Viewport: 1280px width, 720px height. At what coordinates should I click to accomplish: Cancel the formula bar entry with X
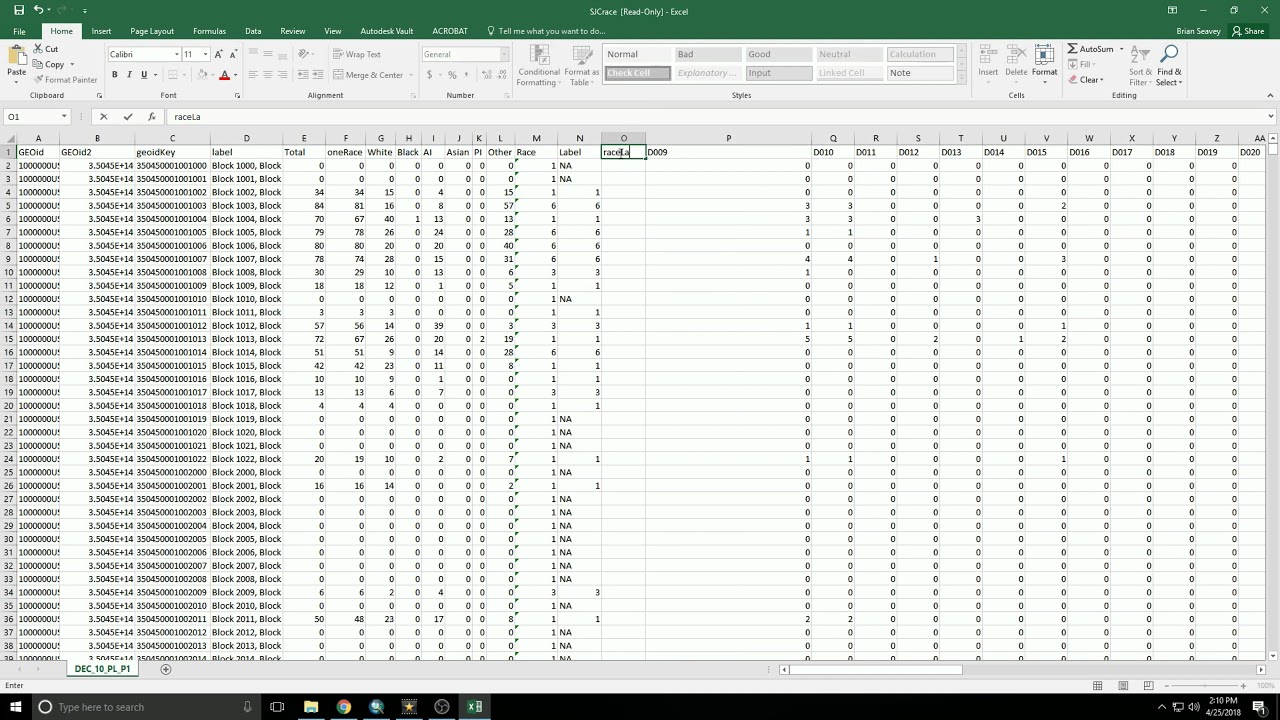point(103,117)
